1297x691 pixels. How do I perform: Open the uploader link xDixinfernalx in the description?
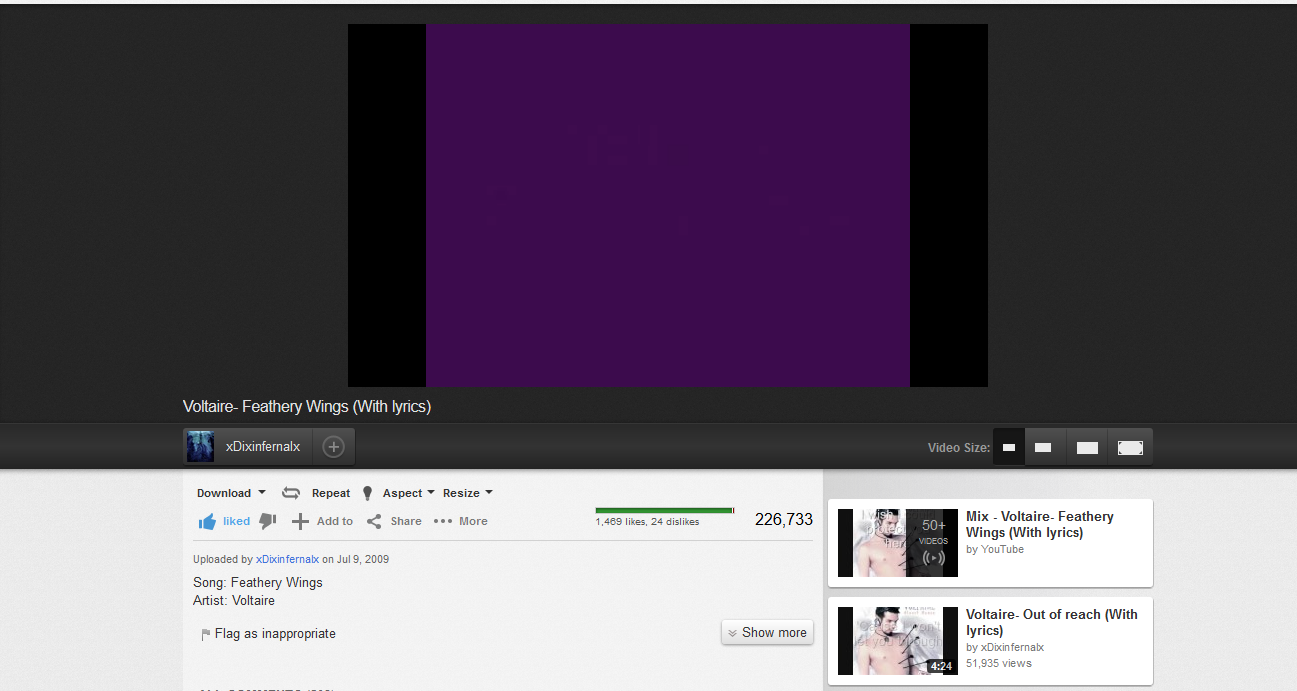(287, 559)
